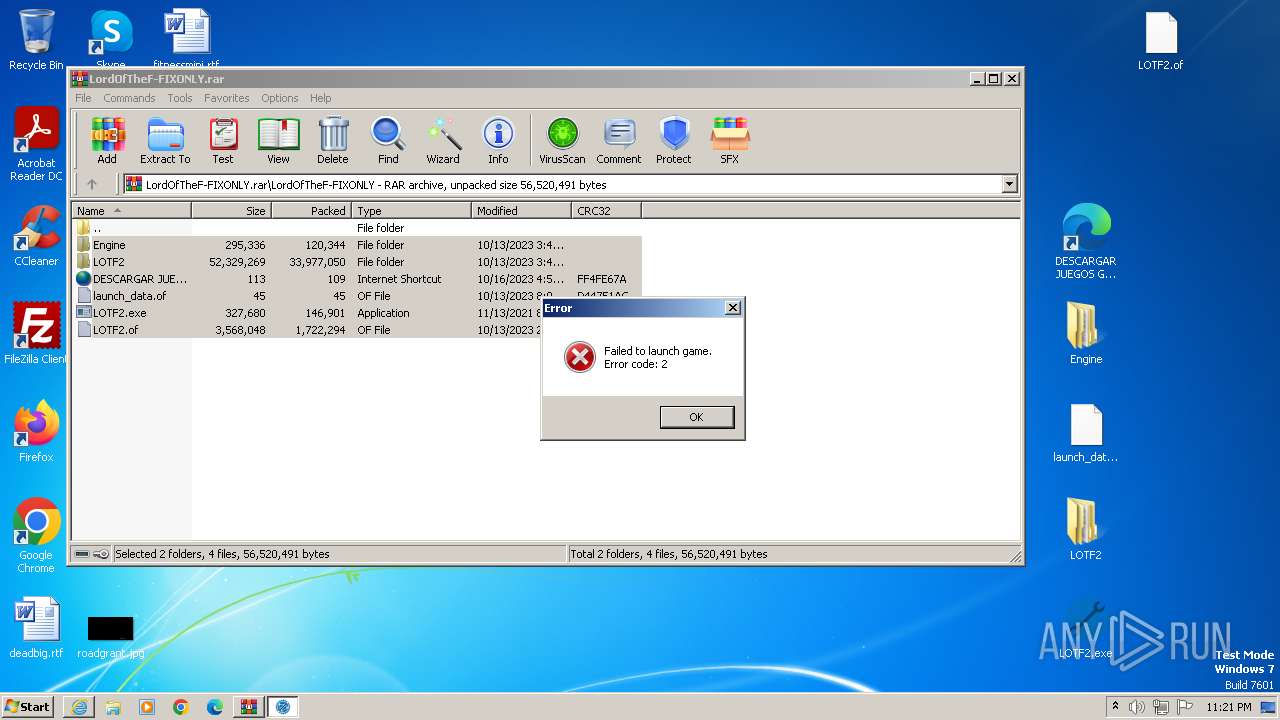
Task: Select roadgrant.jpg desktop thumbnail
Action: click(110, 636)
